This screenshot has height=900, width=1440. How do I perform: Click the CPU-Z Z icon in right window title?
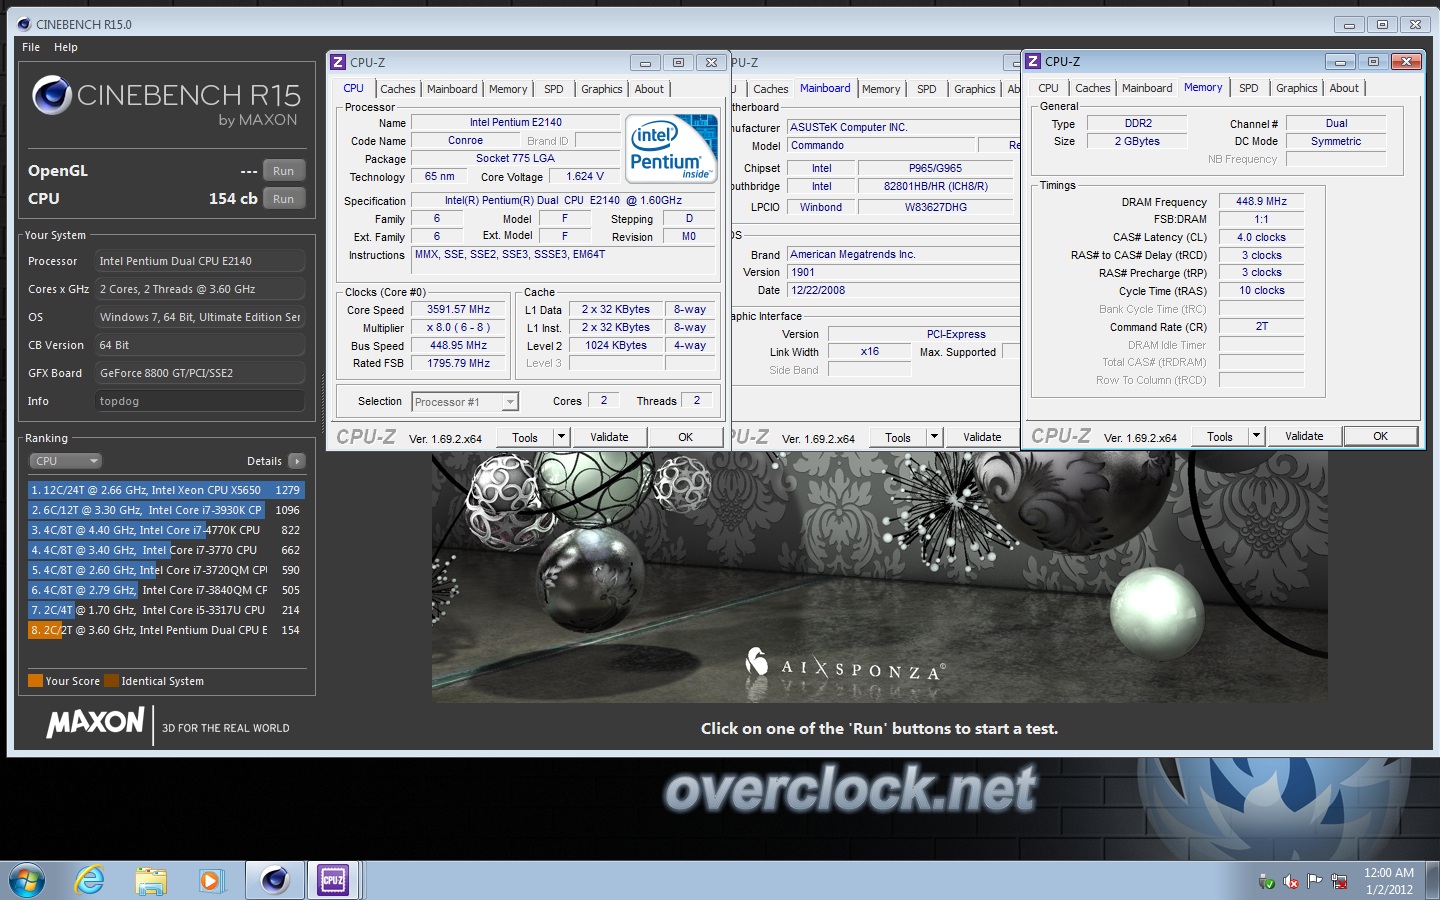1034,61
